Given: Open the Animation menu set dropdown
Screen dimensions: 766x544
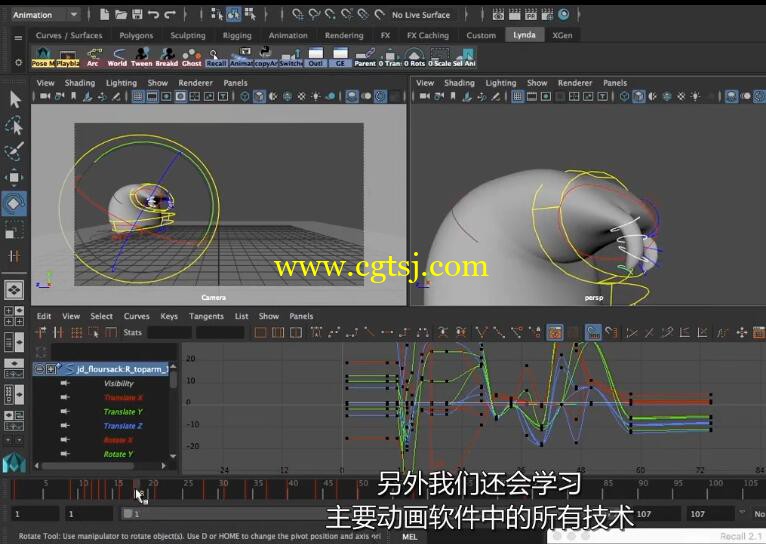Looking at the screenshot, I should [46, 15].
